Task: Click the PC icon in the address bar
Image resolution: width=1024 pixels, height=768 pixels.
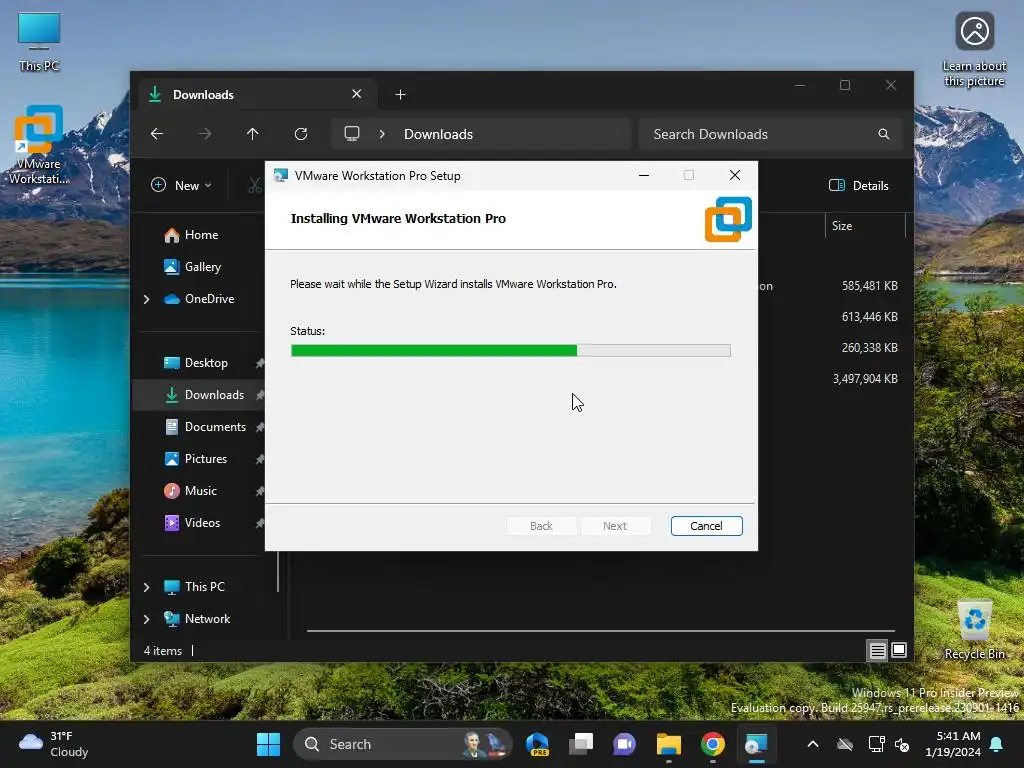Action: point(352,134)
